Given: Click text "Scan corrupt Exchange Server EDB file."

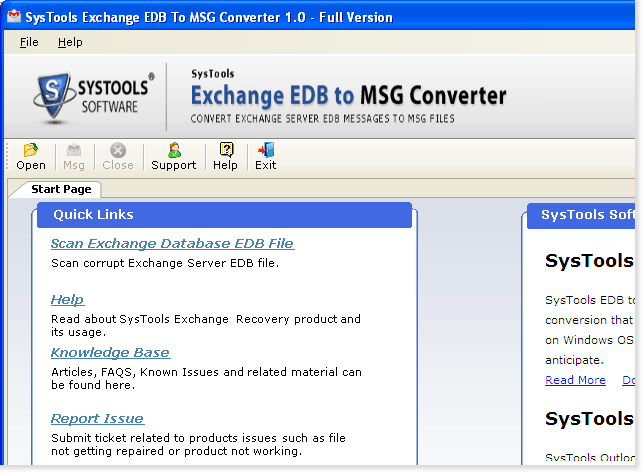Looking at the screenshot, I should (x=165, y=263).
